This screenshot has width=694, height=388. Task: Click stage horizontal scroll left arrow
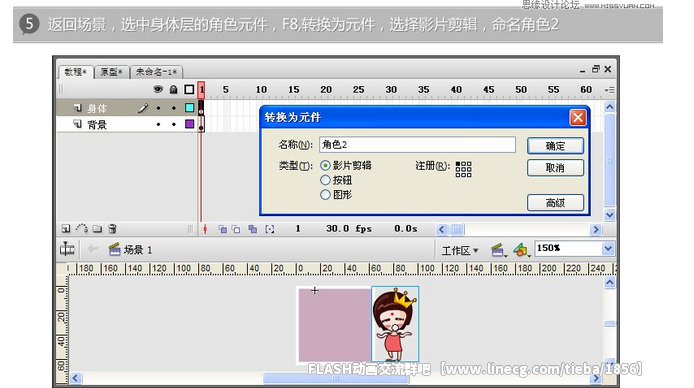[x=75, y=378]
